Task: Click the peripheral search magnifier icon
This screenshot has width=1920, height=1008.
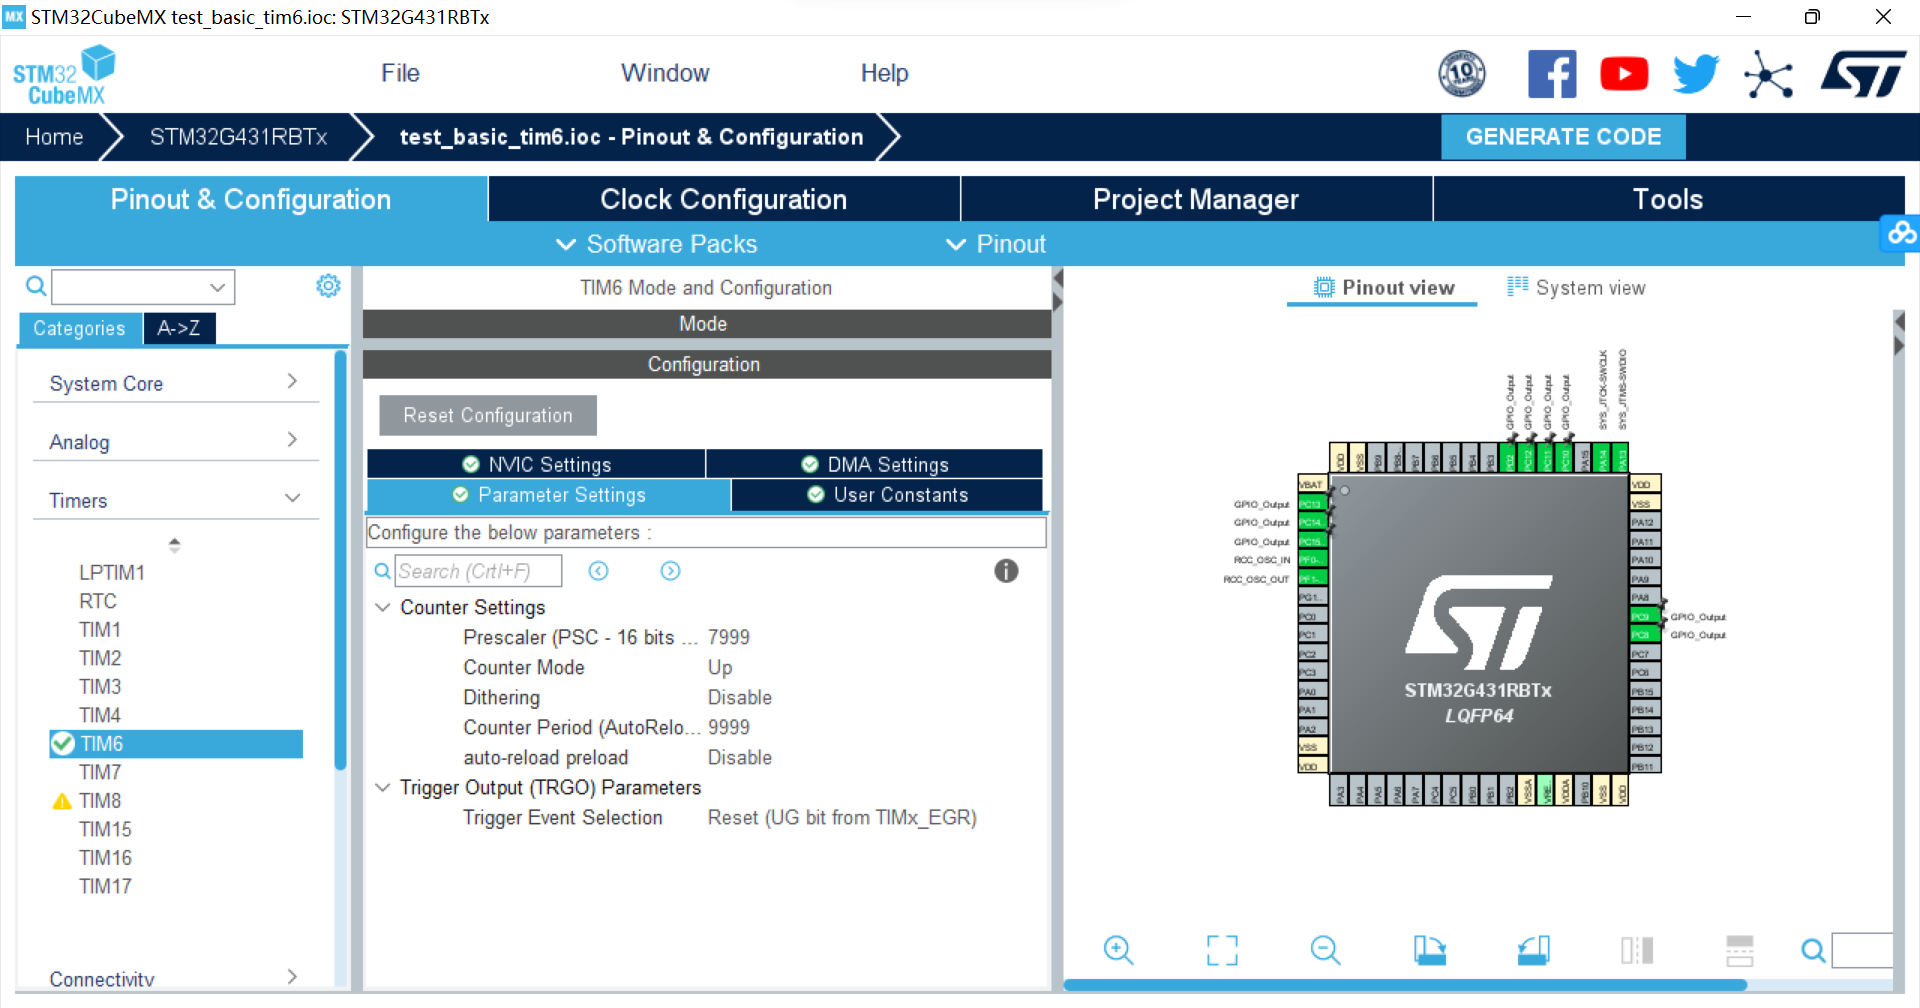Action: click(x=36, y=287)
